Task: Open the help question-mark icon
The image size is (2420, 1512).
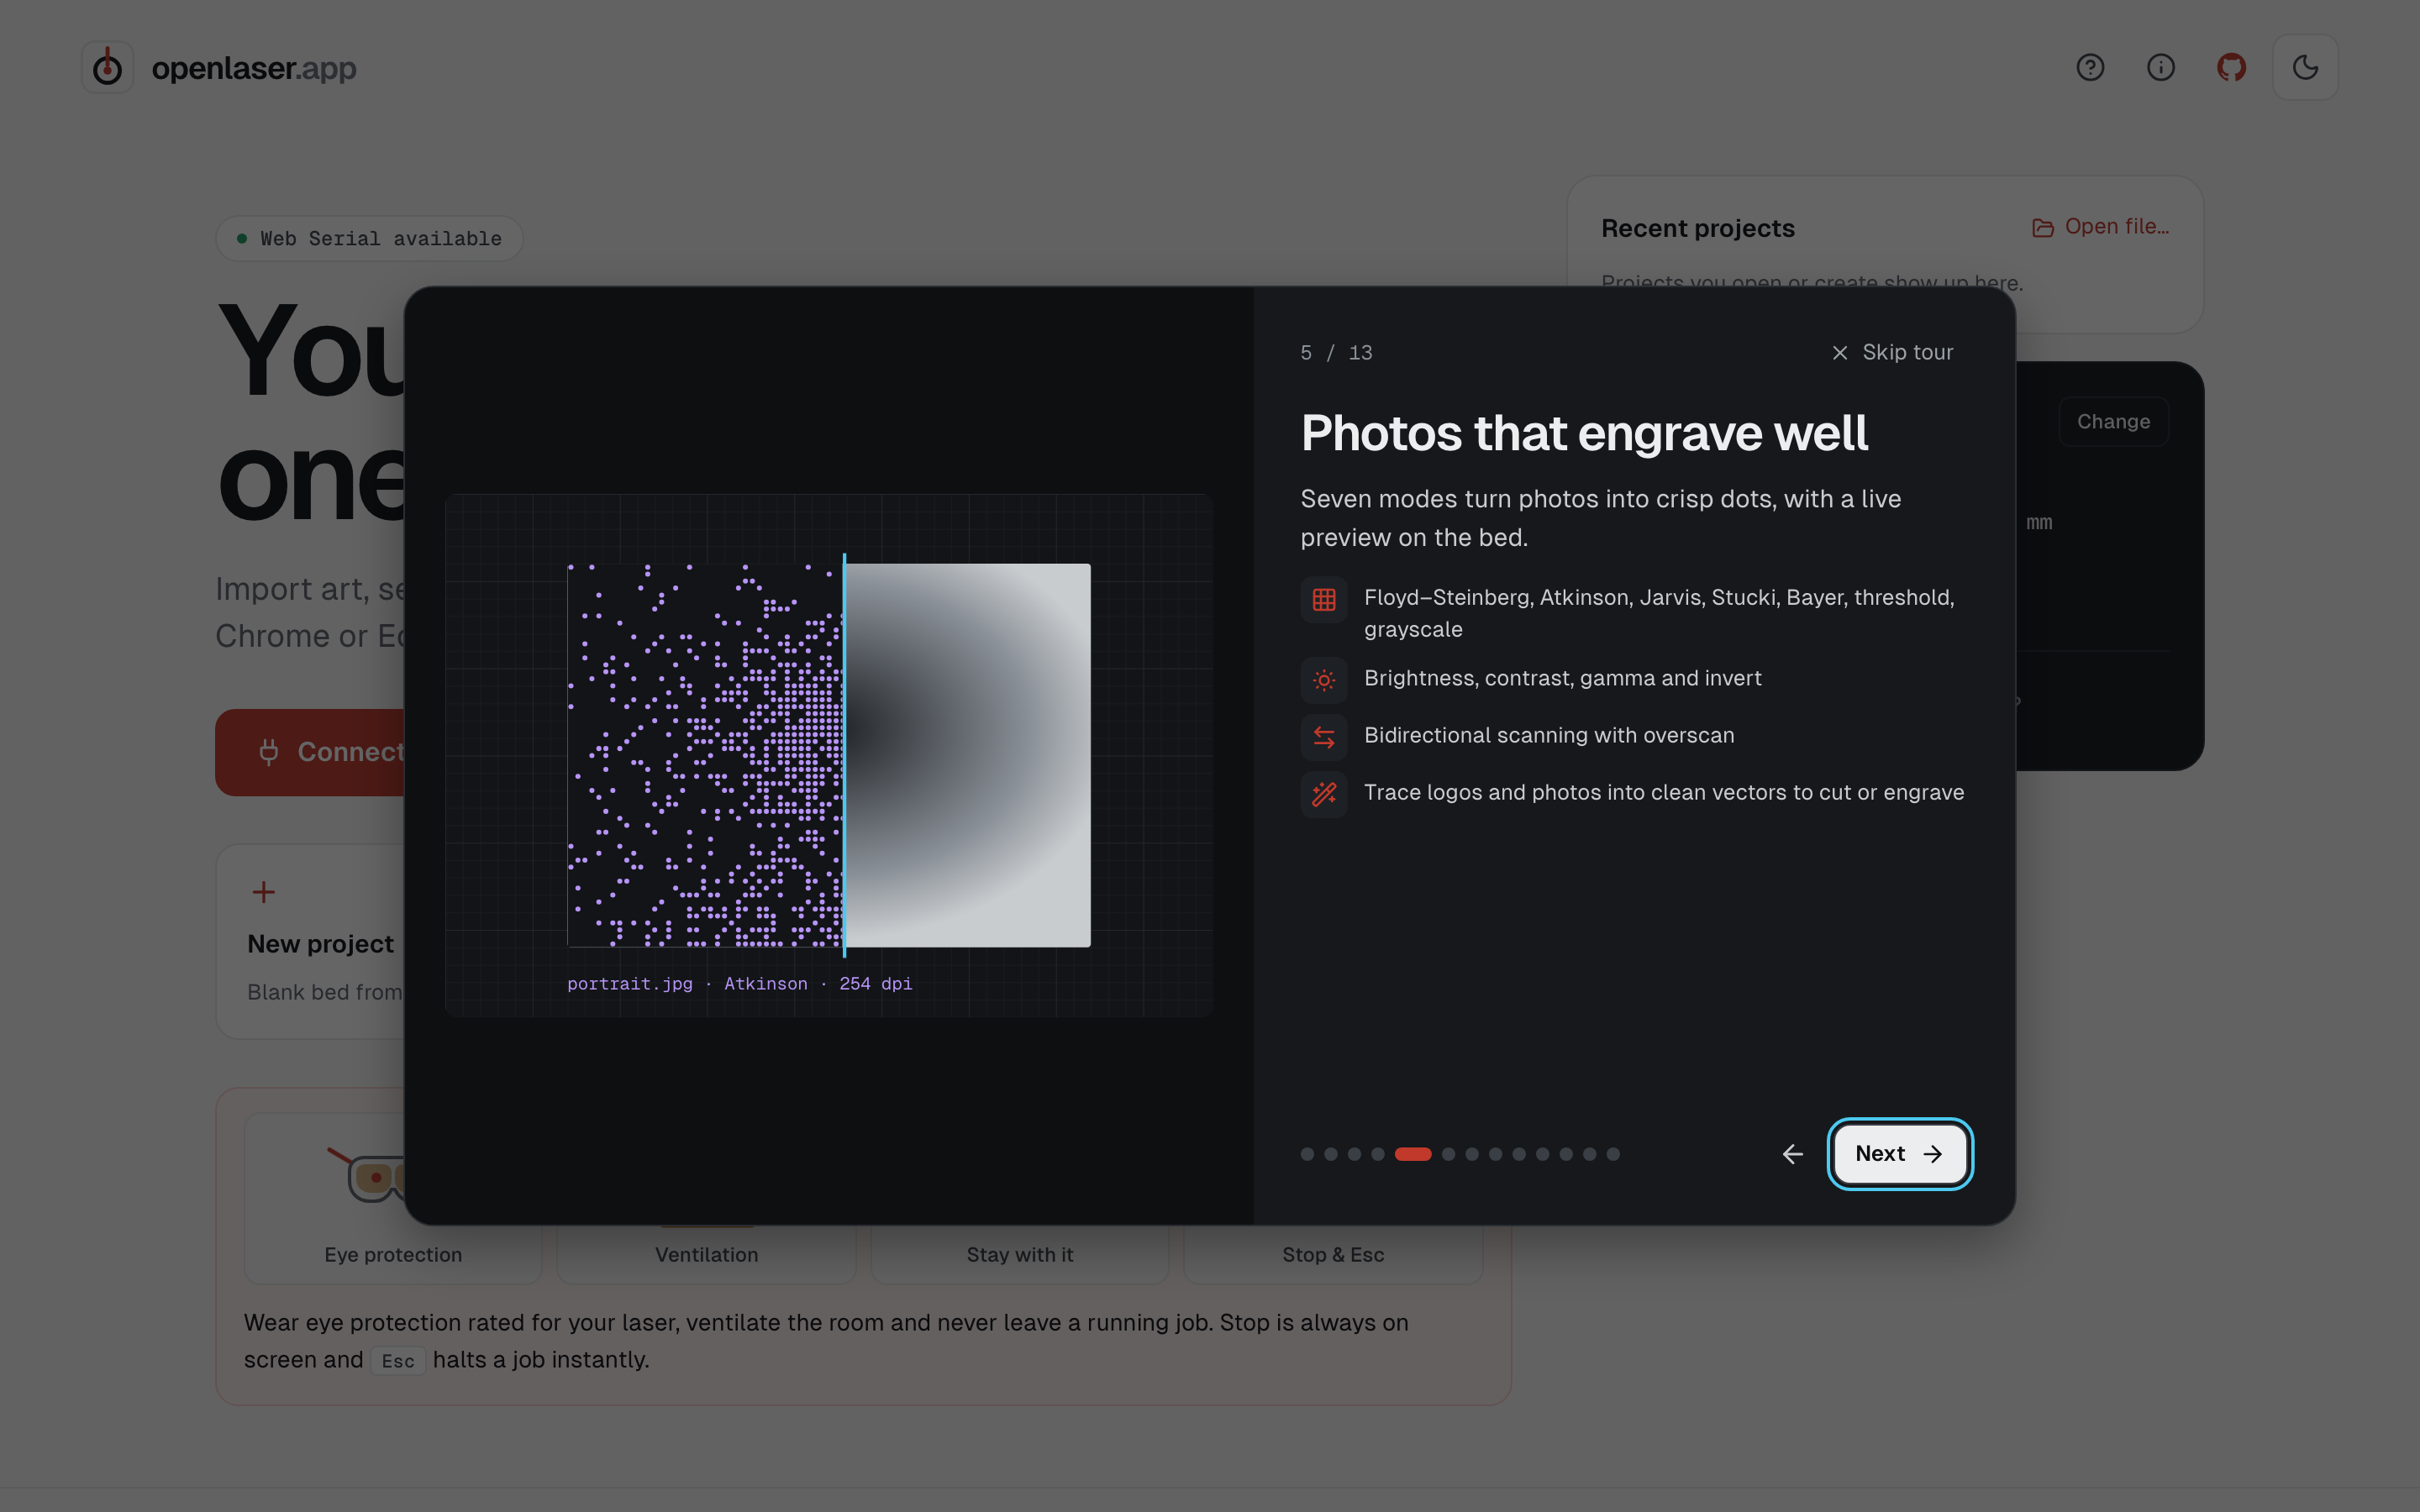Action: [2090, 67]
